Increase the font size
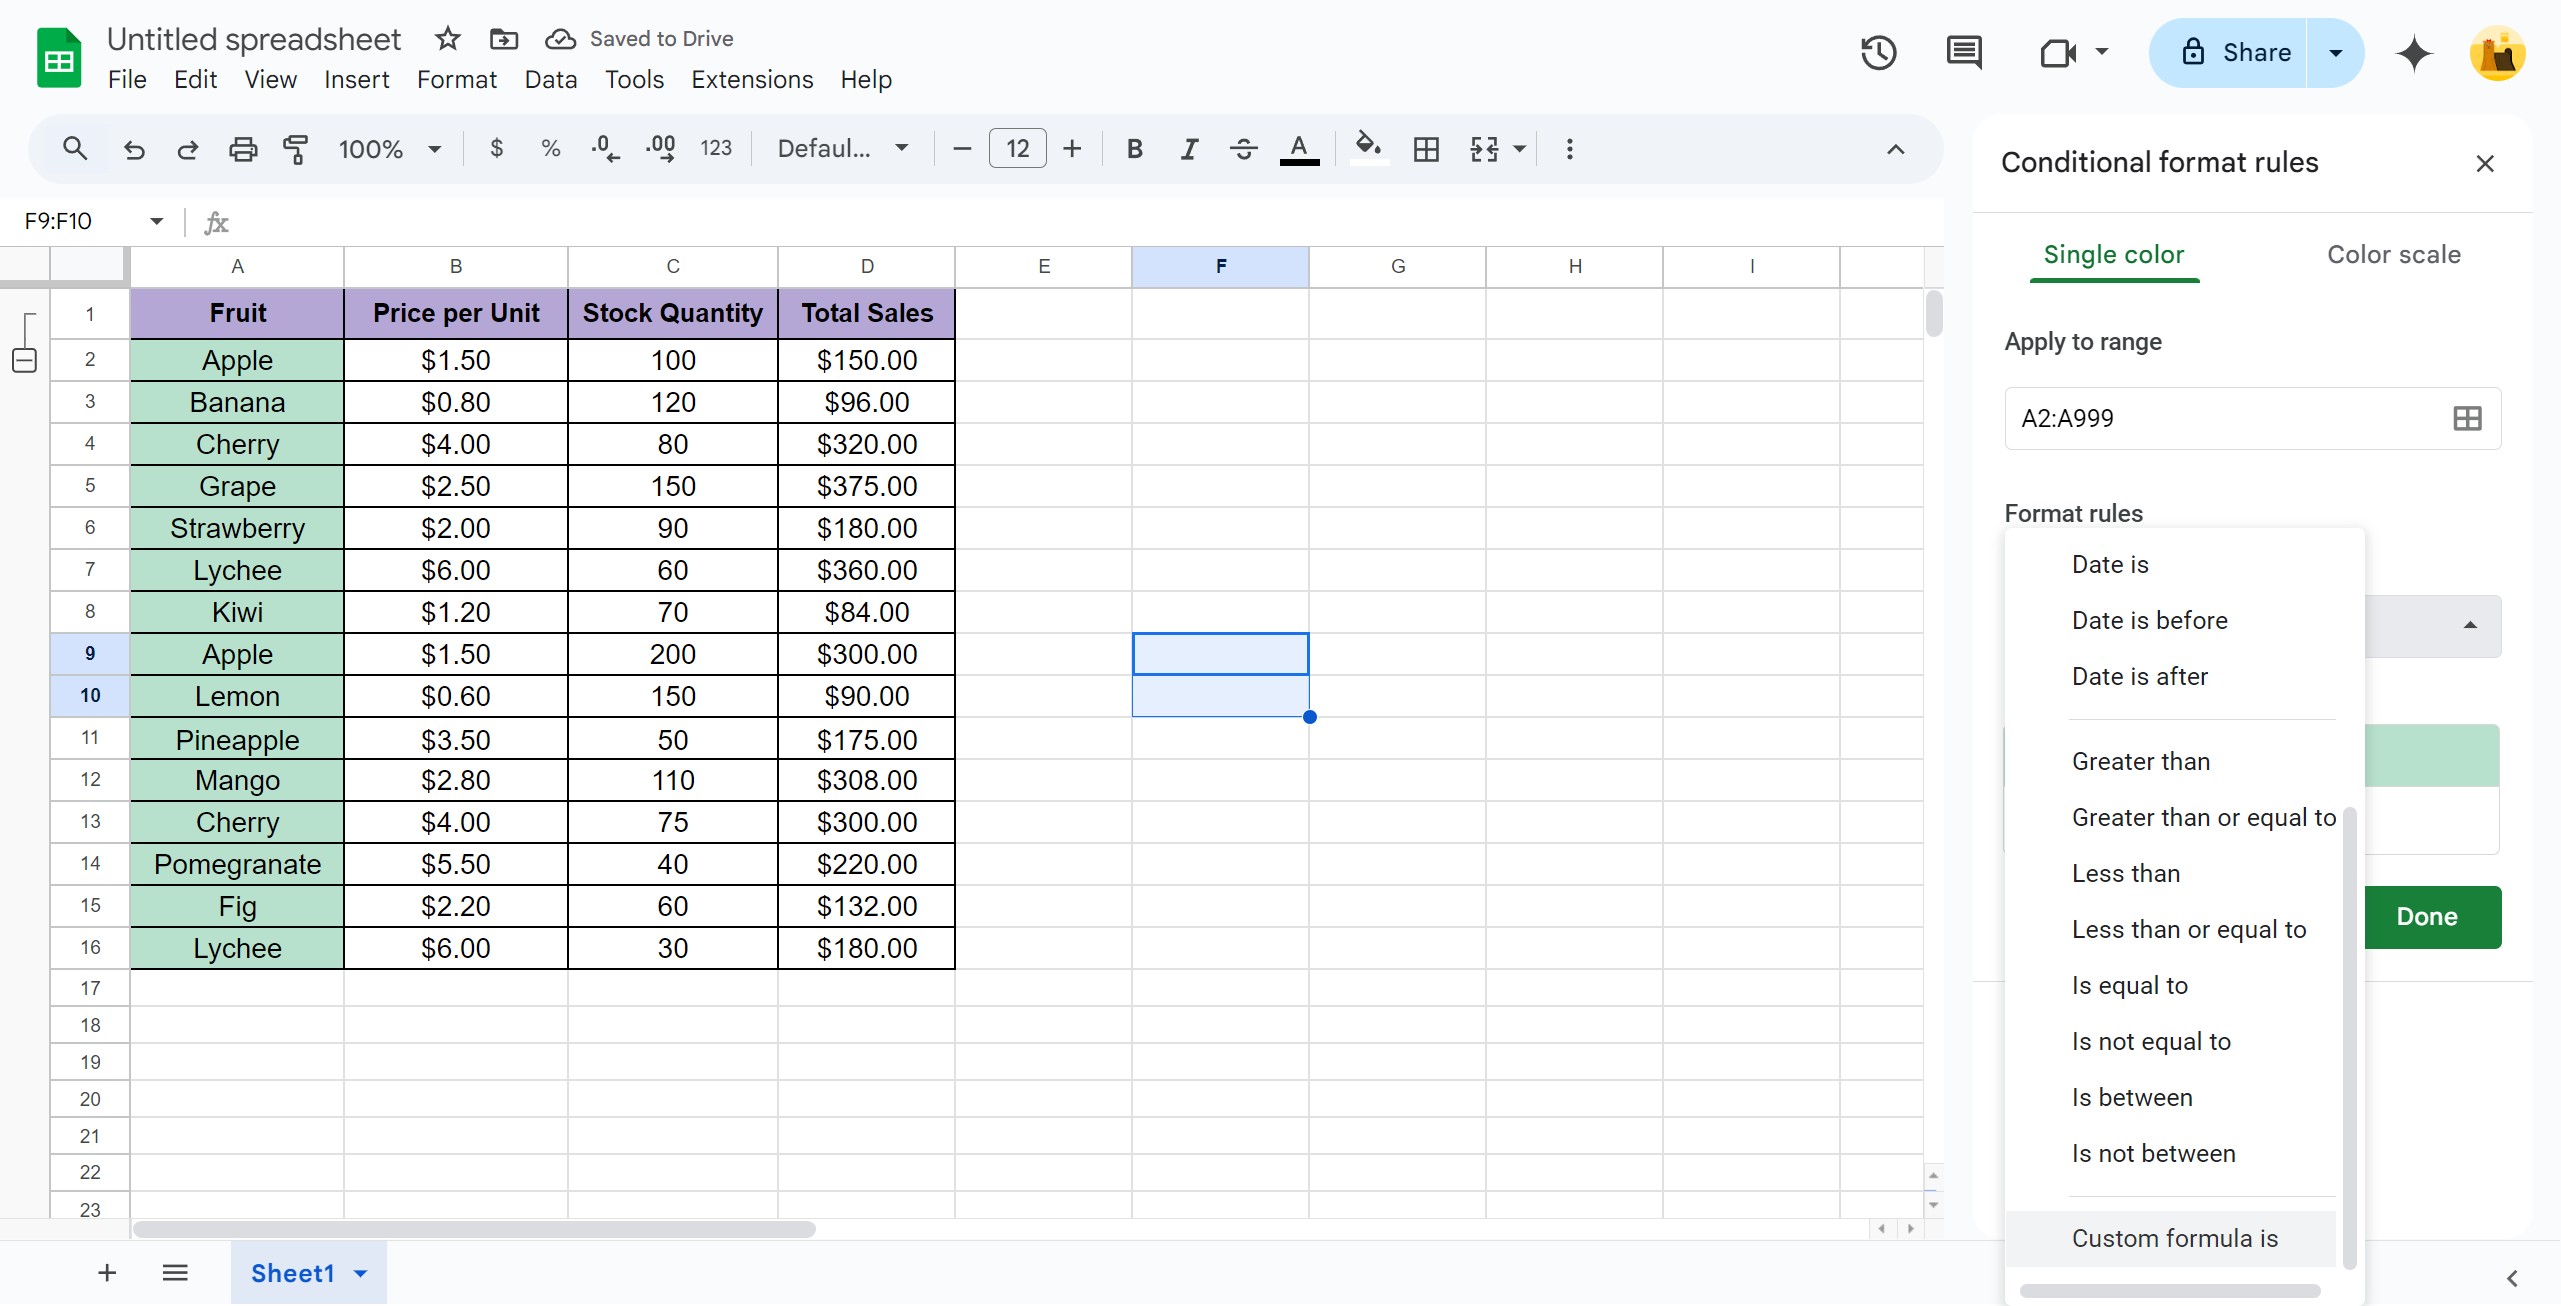The height and width of the screenshot is (1306, 2561). pos(1072,149)
